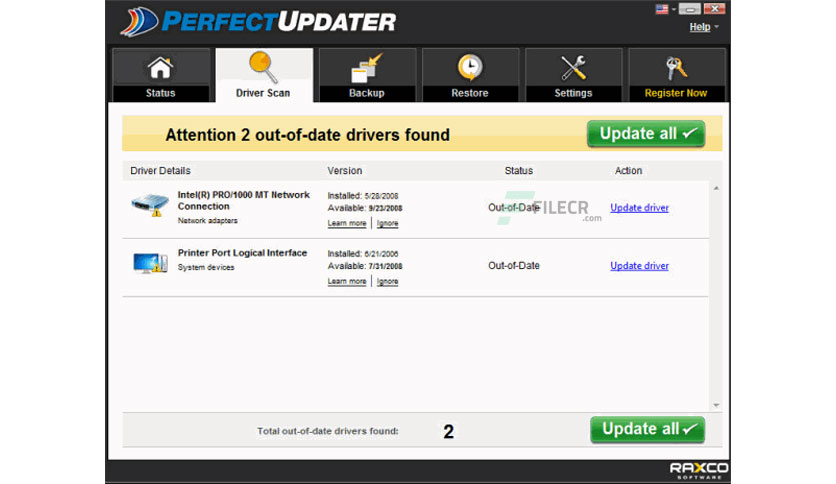The width and height of the screenshot is (836, 484).
Task: Click the top Update all button
Action: coord(646,133)
